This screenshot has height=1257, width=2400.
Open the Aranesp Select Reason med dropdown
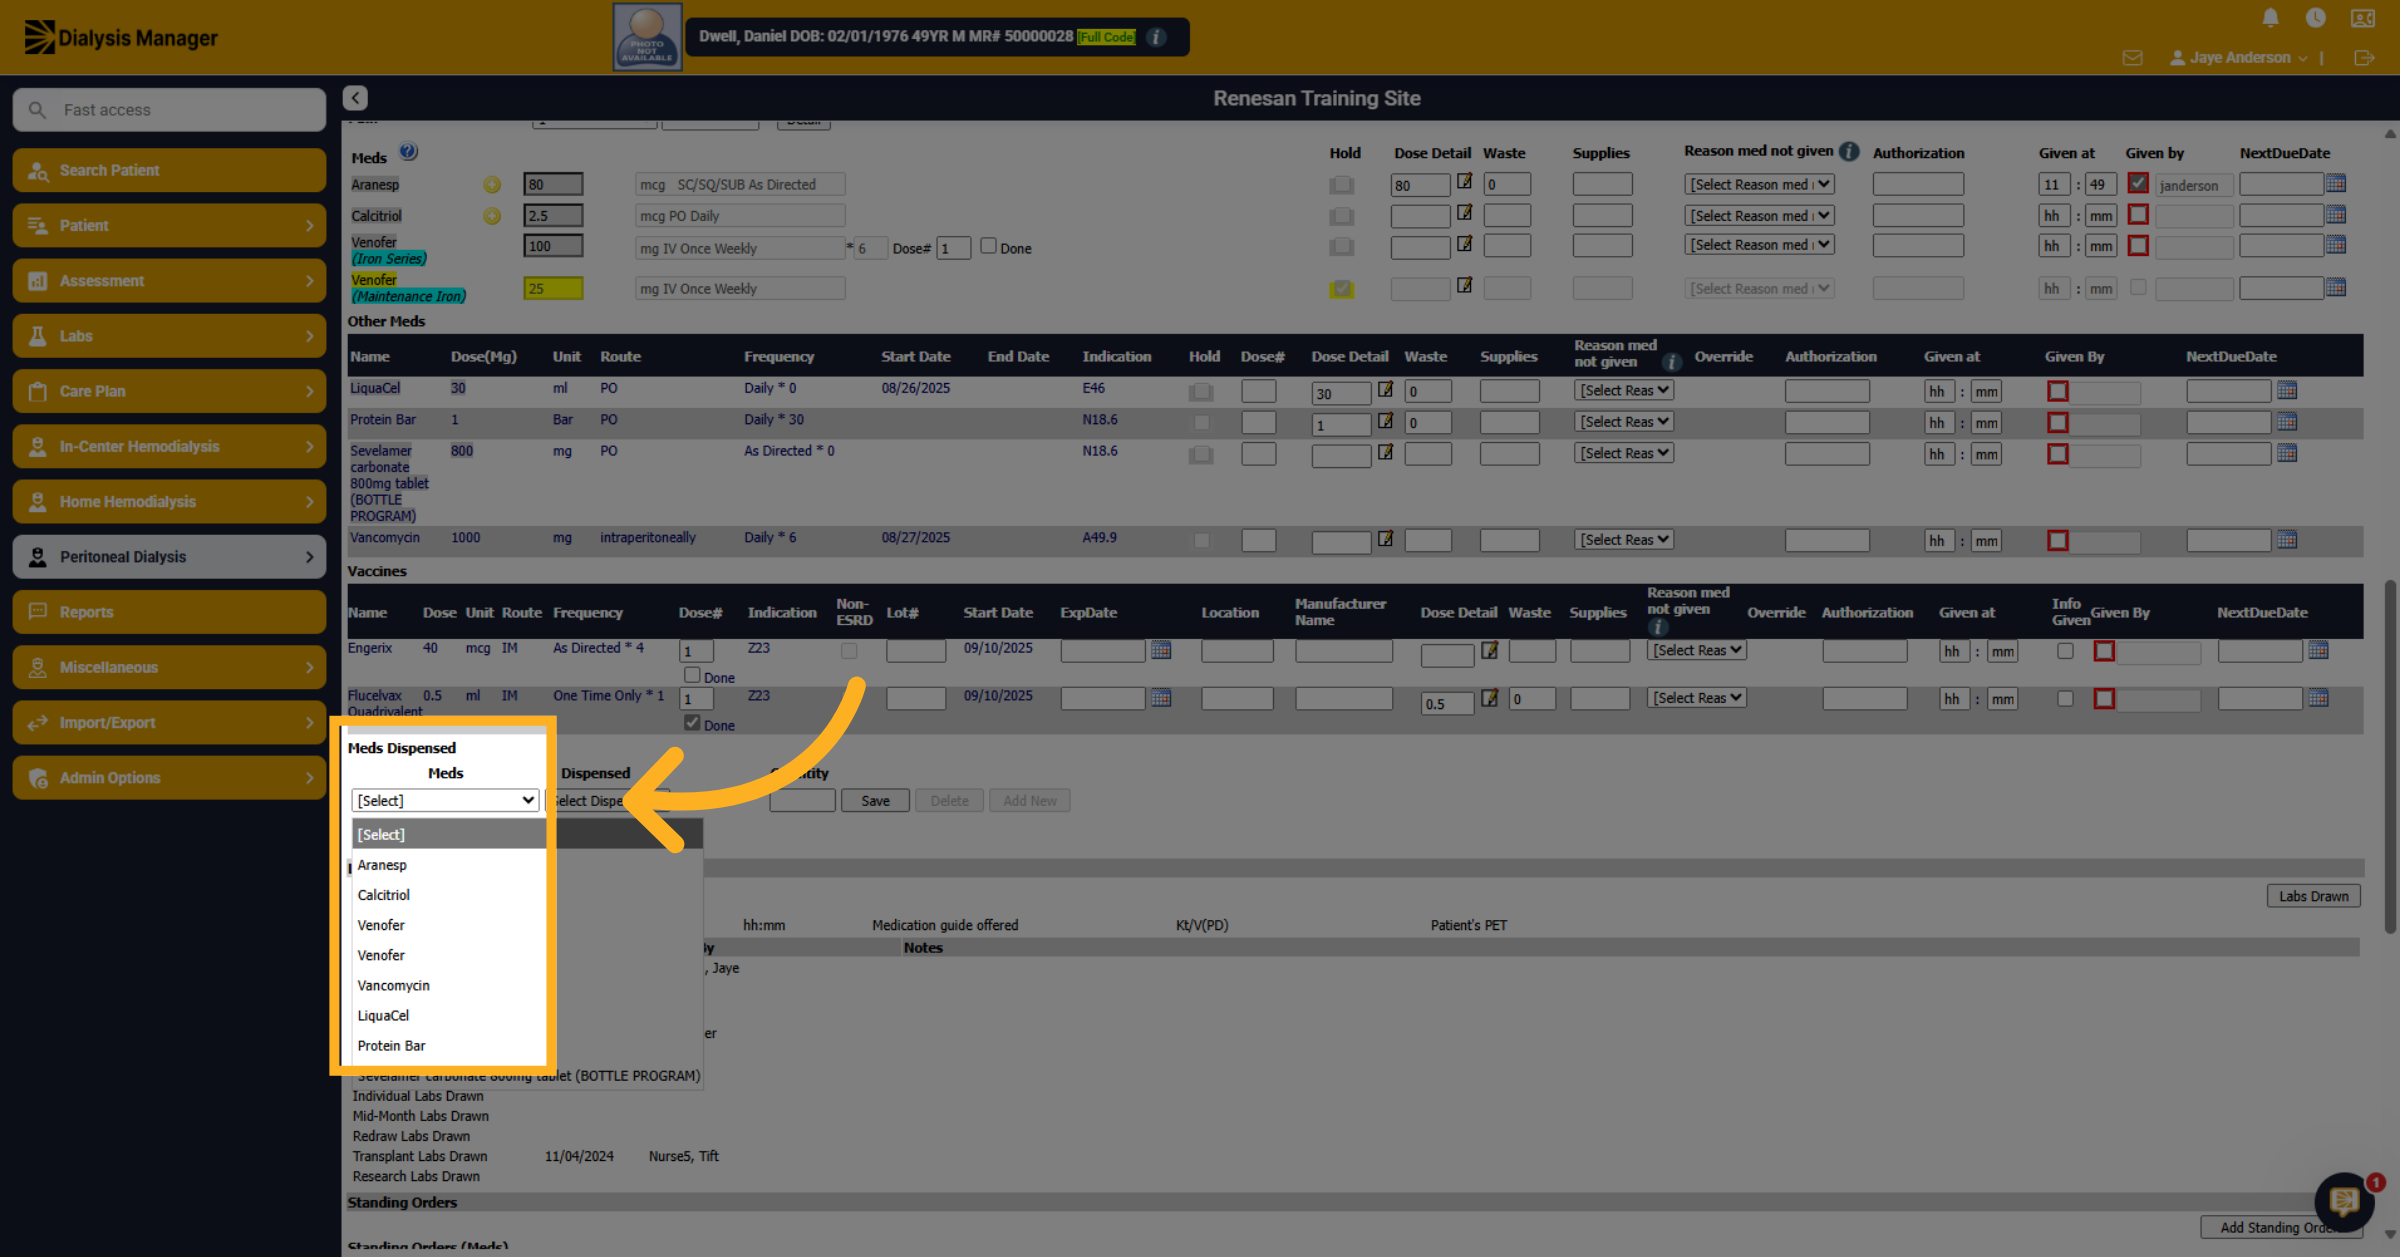pos(1759,184)
